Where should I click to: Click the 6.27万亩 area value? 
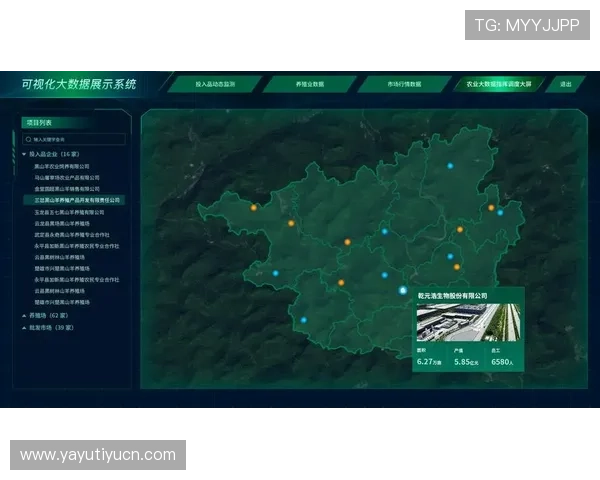pyautogui.click(x=429, y=362)
